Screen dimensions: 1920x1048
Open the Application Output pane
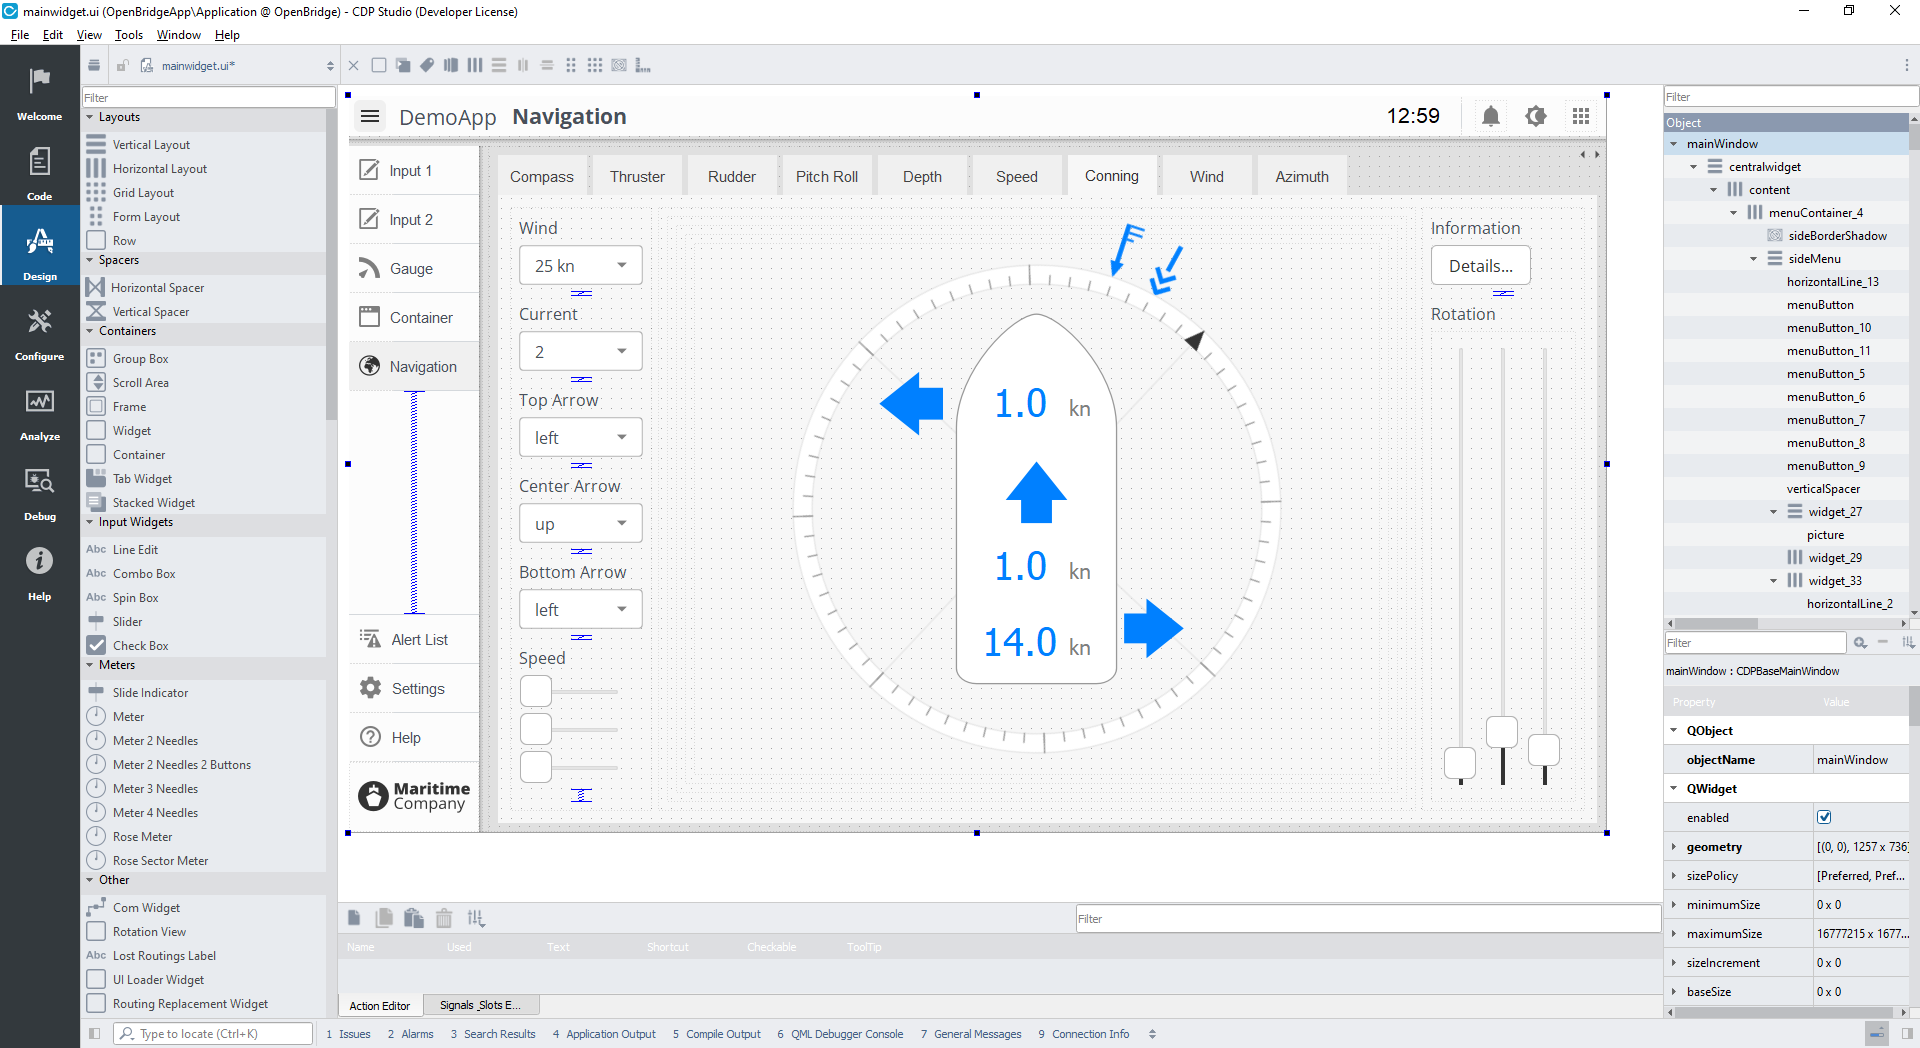click(612, 1034)
